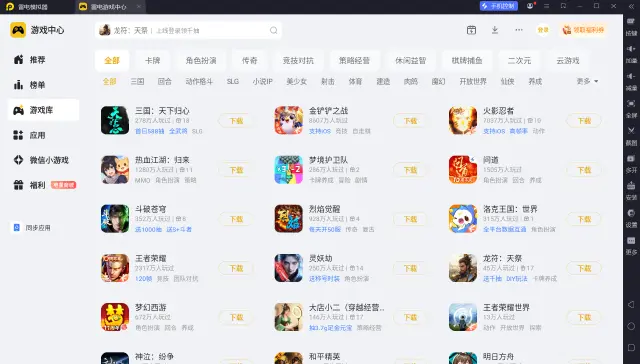Open the 福利 gift sidebar item

(43, 185)
